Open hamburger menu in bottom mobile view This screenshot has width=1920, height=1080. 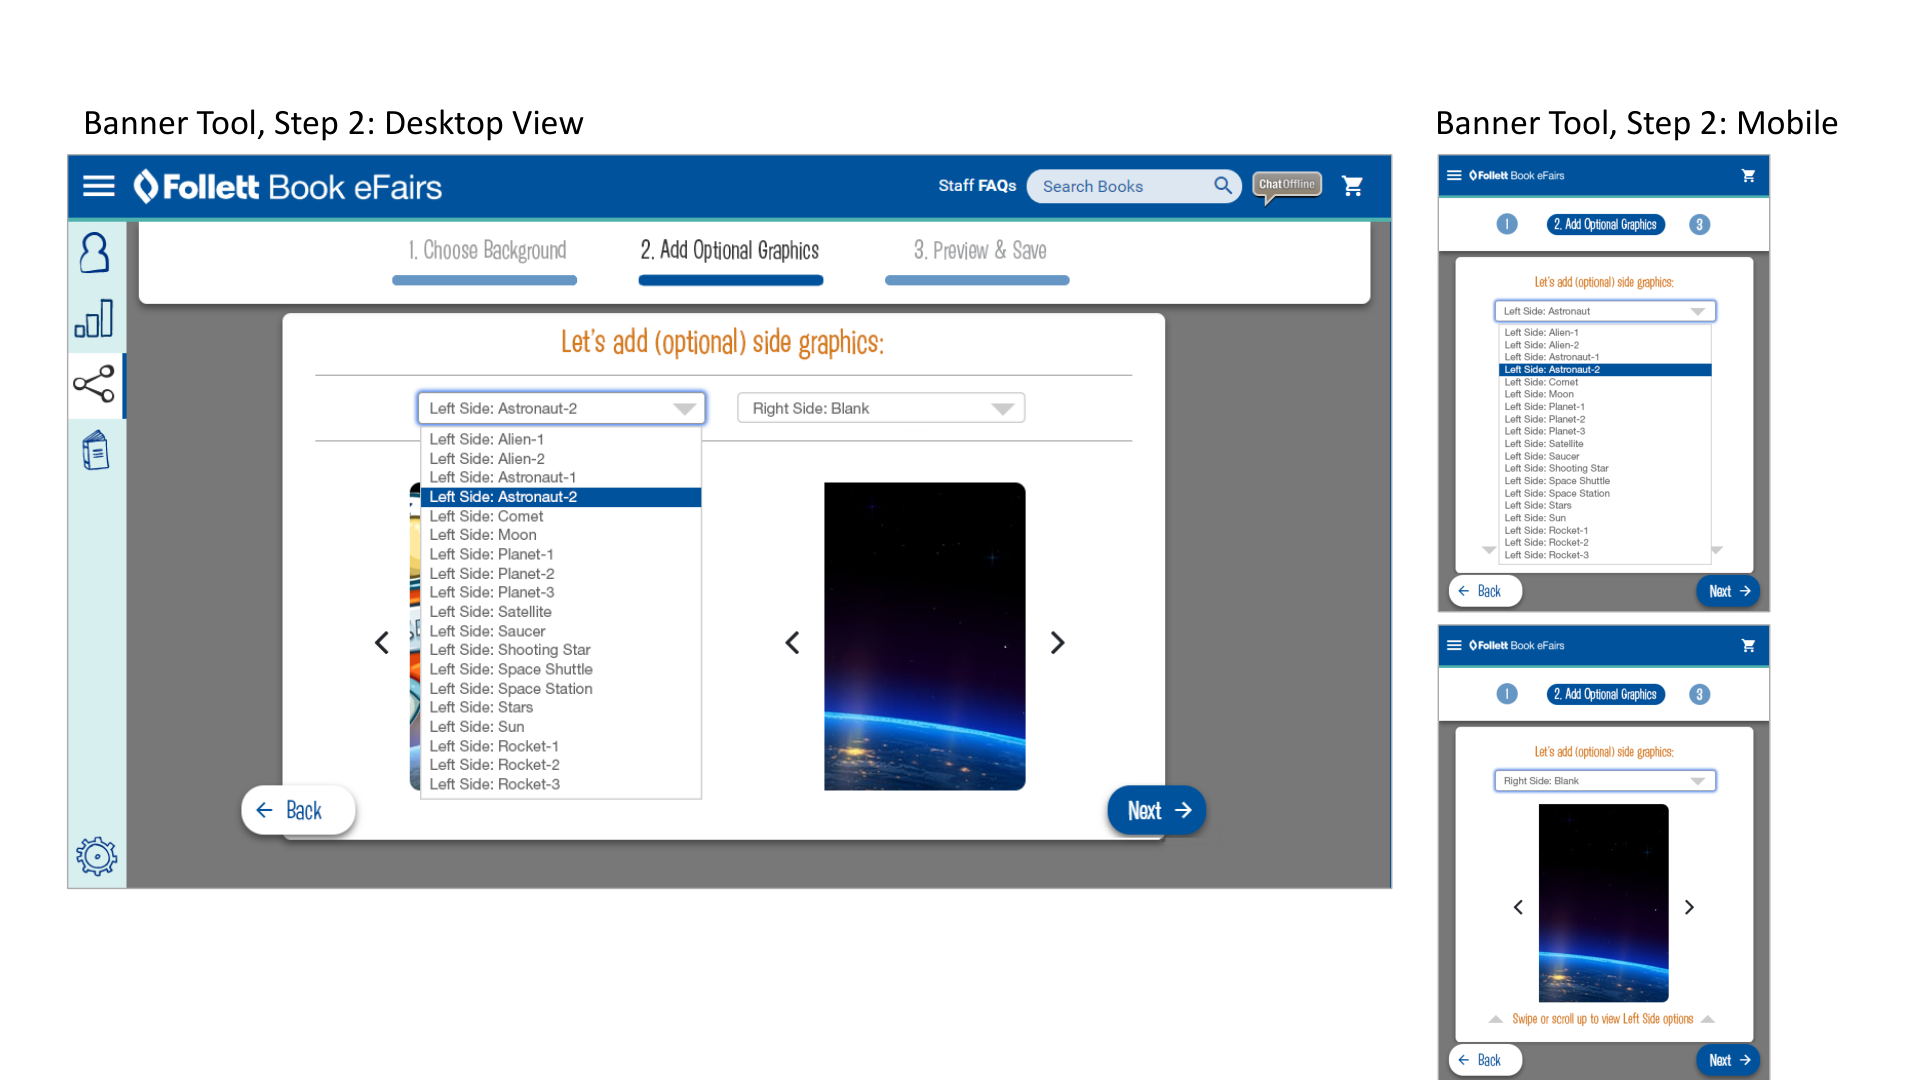(x=1454, y=645)
